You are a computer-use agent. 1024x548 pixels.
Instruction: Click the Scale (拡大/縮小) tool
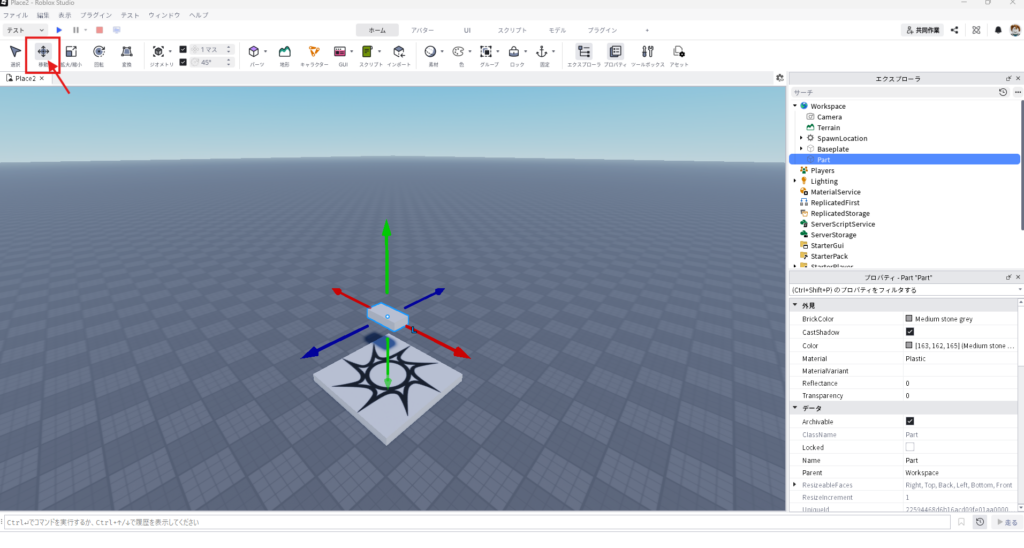[71, 52]
